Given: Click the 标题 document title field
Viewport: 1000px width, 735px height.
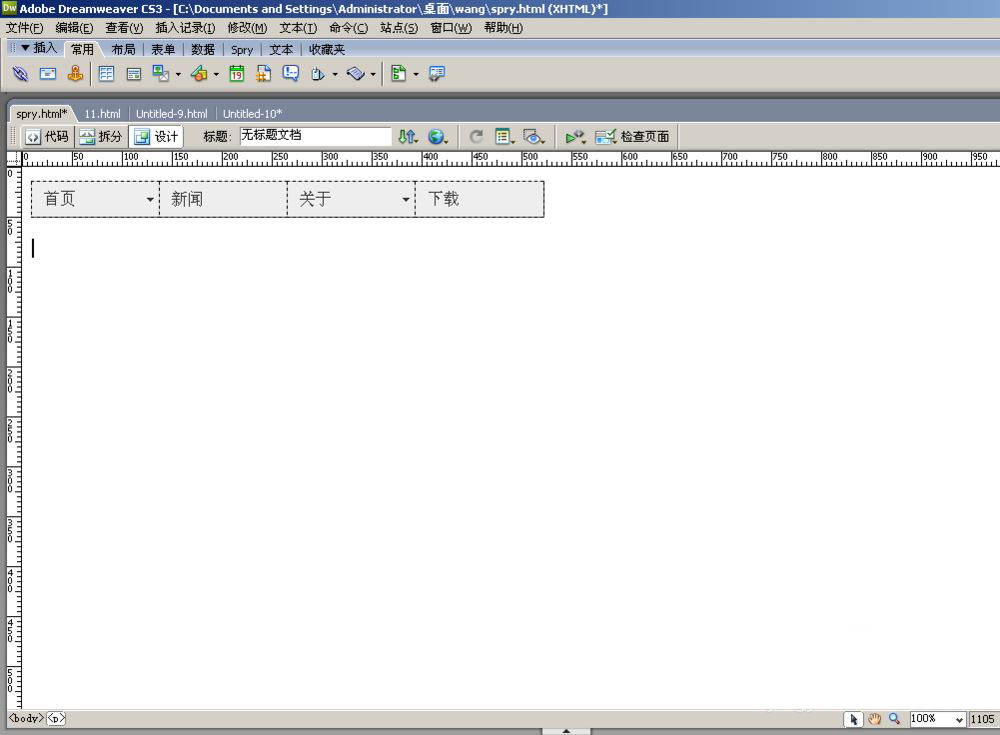Looking at the screenshot, I should (x=315, y=136).
